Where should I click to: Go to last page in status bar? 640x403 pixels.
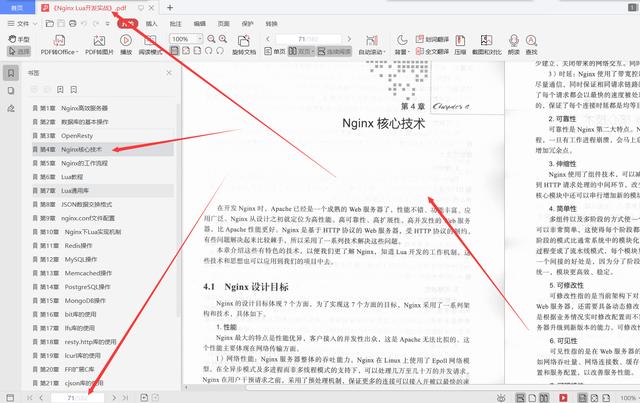point(125,397)
